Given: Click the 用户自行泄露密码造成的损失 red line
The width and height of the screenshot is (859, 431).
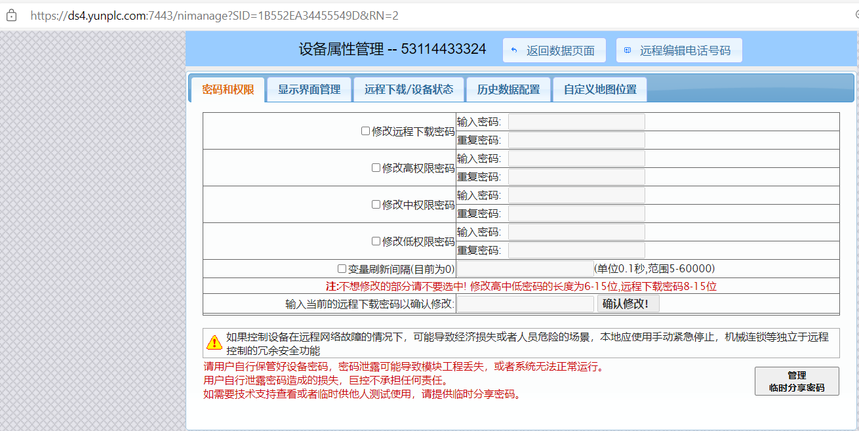Looking at the screenshot, I should point(326,380).
